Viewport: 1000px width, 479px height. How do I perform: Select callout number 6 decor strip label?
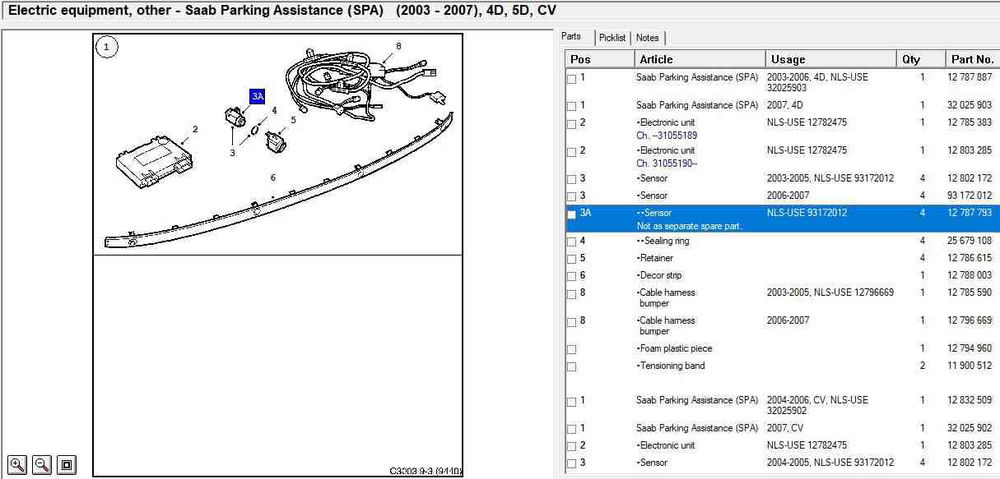273,177
